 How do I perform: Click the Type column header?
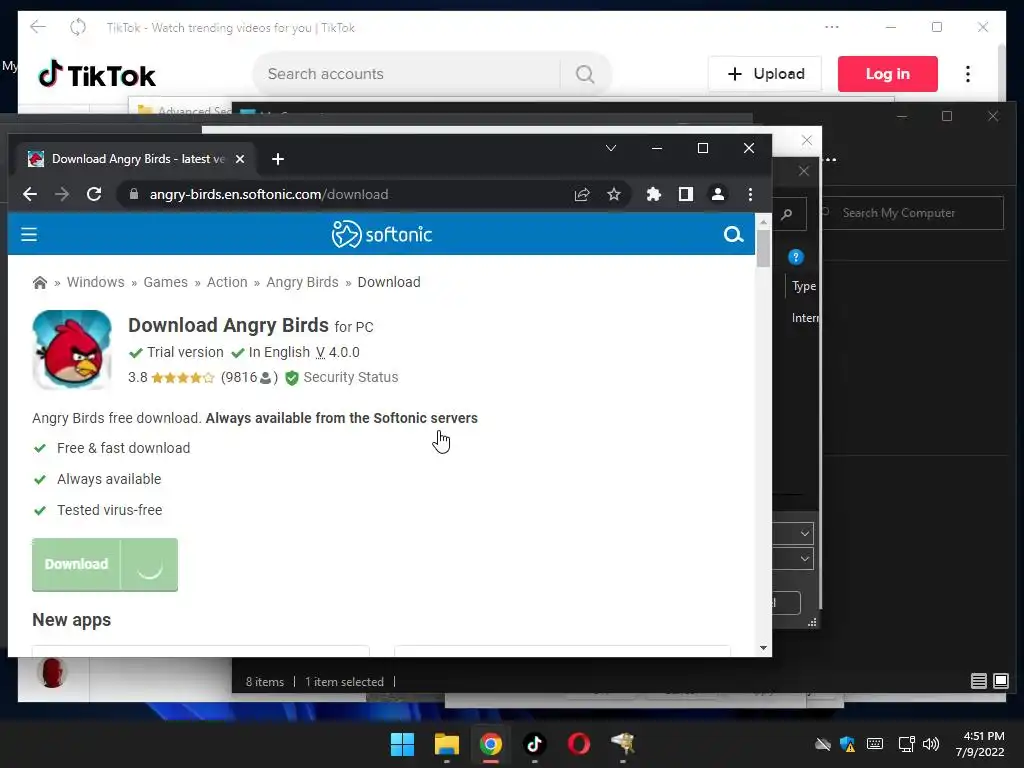(803, 286)
